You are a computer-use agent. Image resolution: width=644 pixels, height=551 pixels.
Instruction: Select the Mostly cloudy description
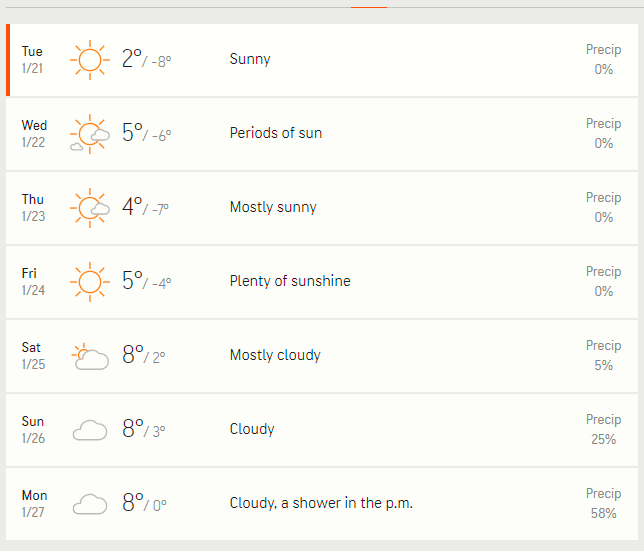[275, 355]
